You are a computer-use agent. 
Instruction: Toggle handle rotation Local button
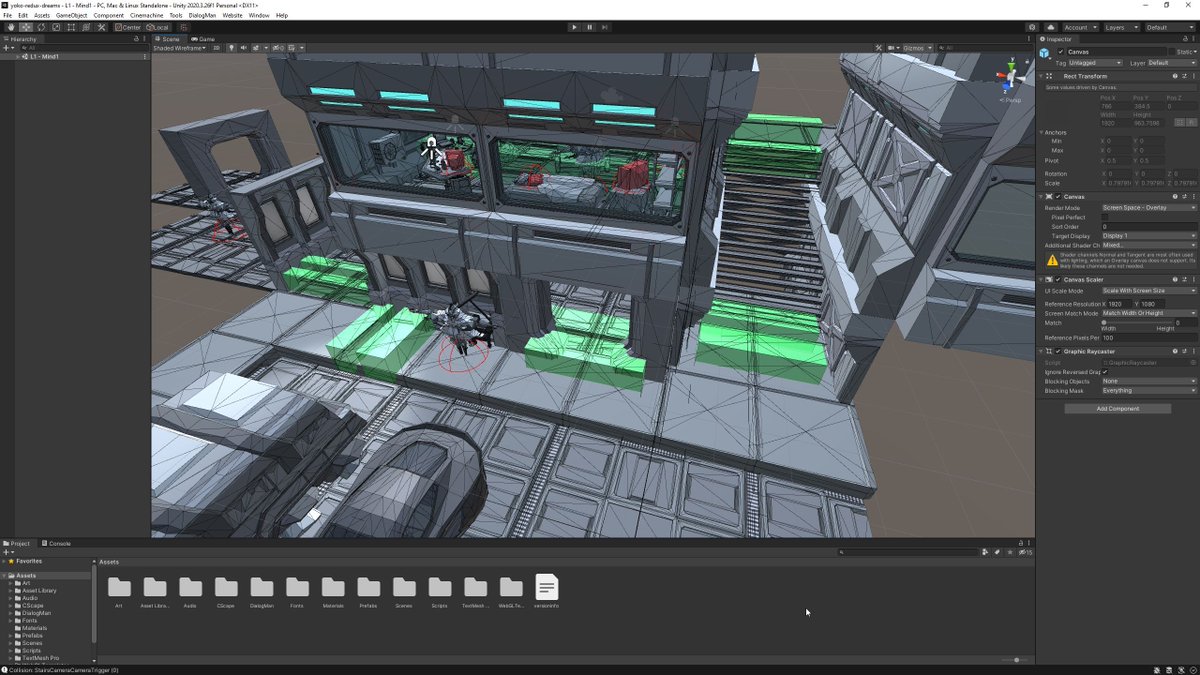click(157, 27)
